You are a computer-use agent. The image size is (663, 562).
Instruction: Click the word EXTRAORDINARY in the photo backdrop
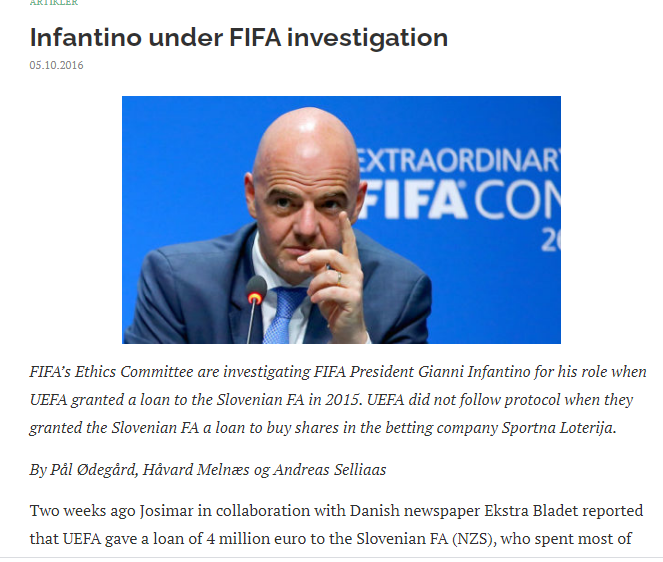pyautogui.click(x=459, y=160)
